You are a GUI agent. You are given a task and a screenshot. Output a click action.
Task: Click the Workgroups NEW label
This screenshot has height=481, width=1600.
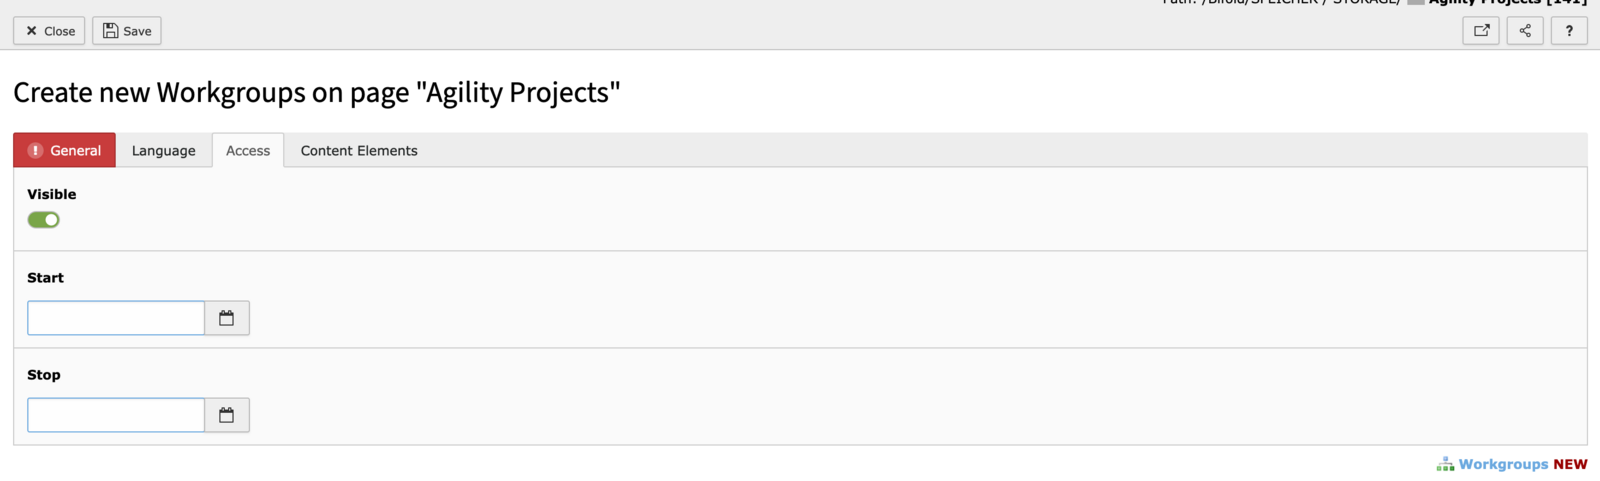click(1523, 464)
